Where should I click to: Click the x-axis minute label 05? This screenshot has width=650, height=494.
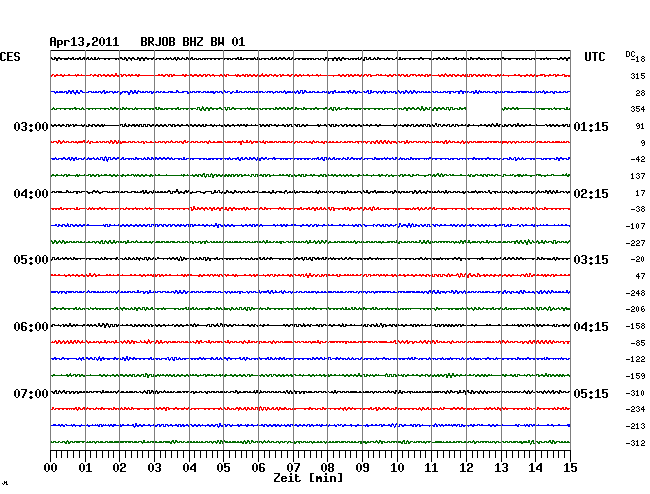223,468
